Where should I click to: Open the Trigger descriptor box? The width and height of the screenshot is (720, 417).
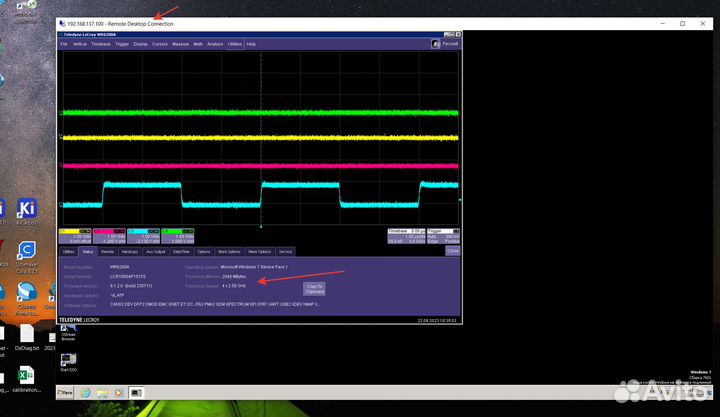[x=444, y=236]
